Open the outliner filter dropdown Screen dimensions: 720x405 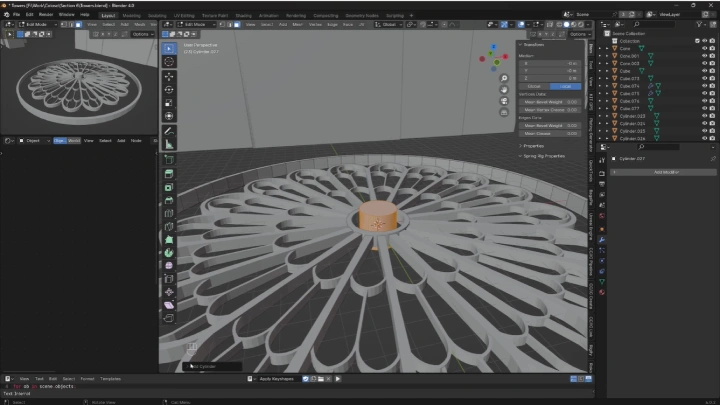coord(700,24)
